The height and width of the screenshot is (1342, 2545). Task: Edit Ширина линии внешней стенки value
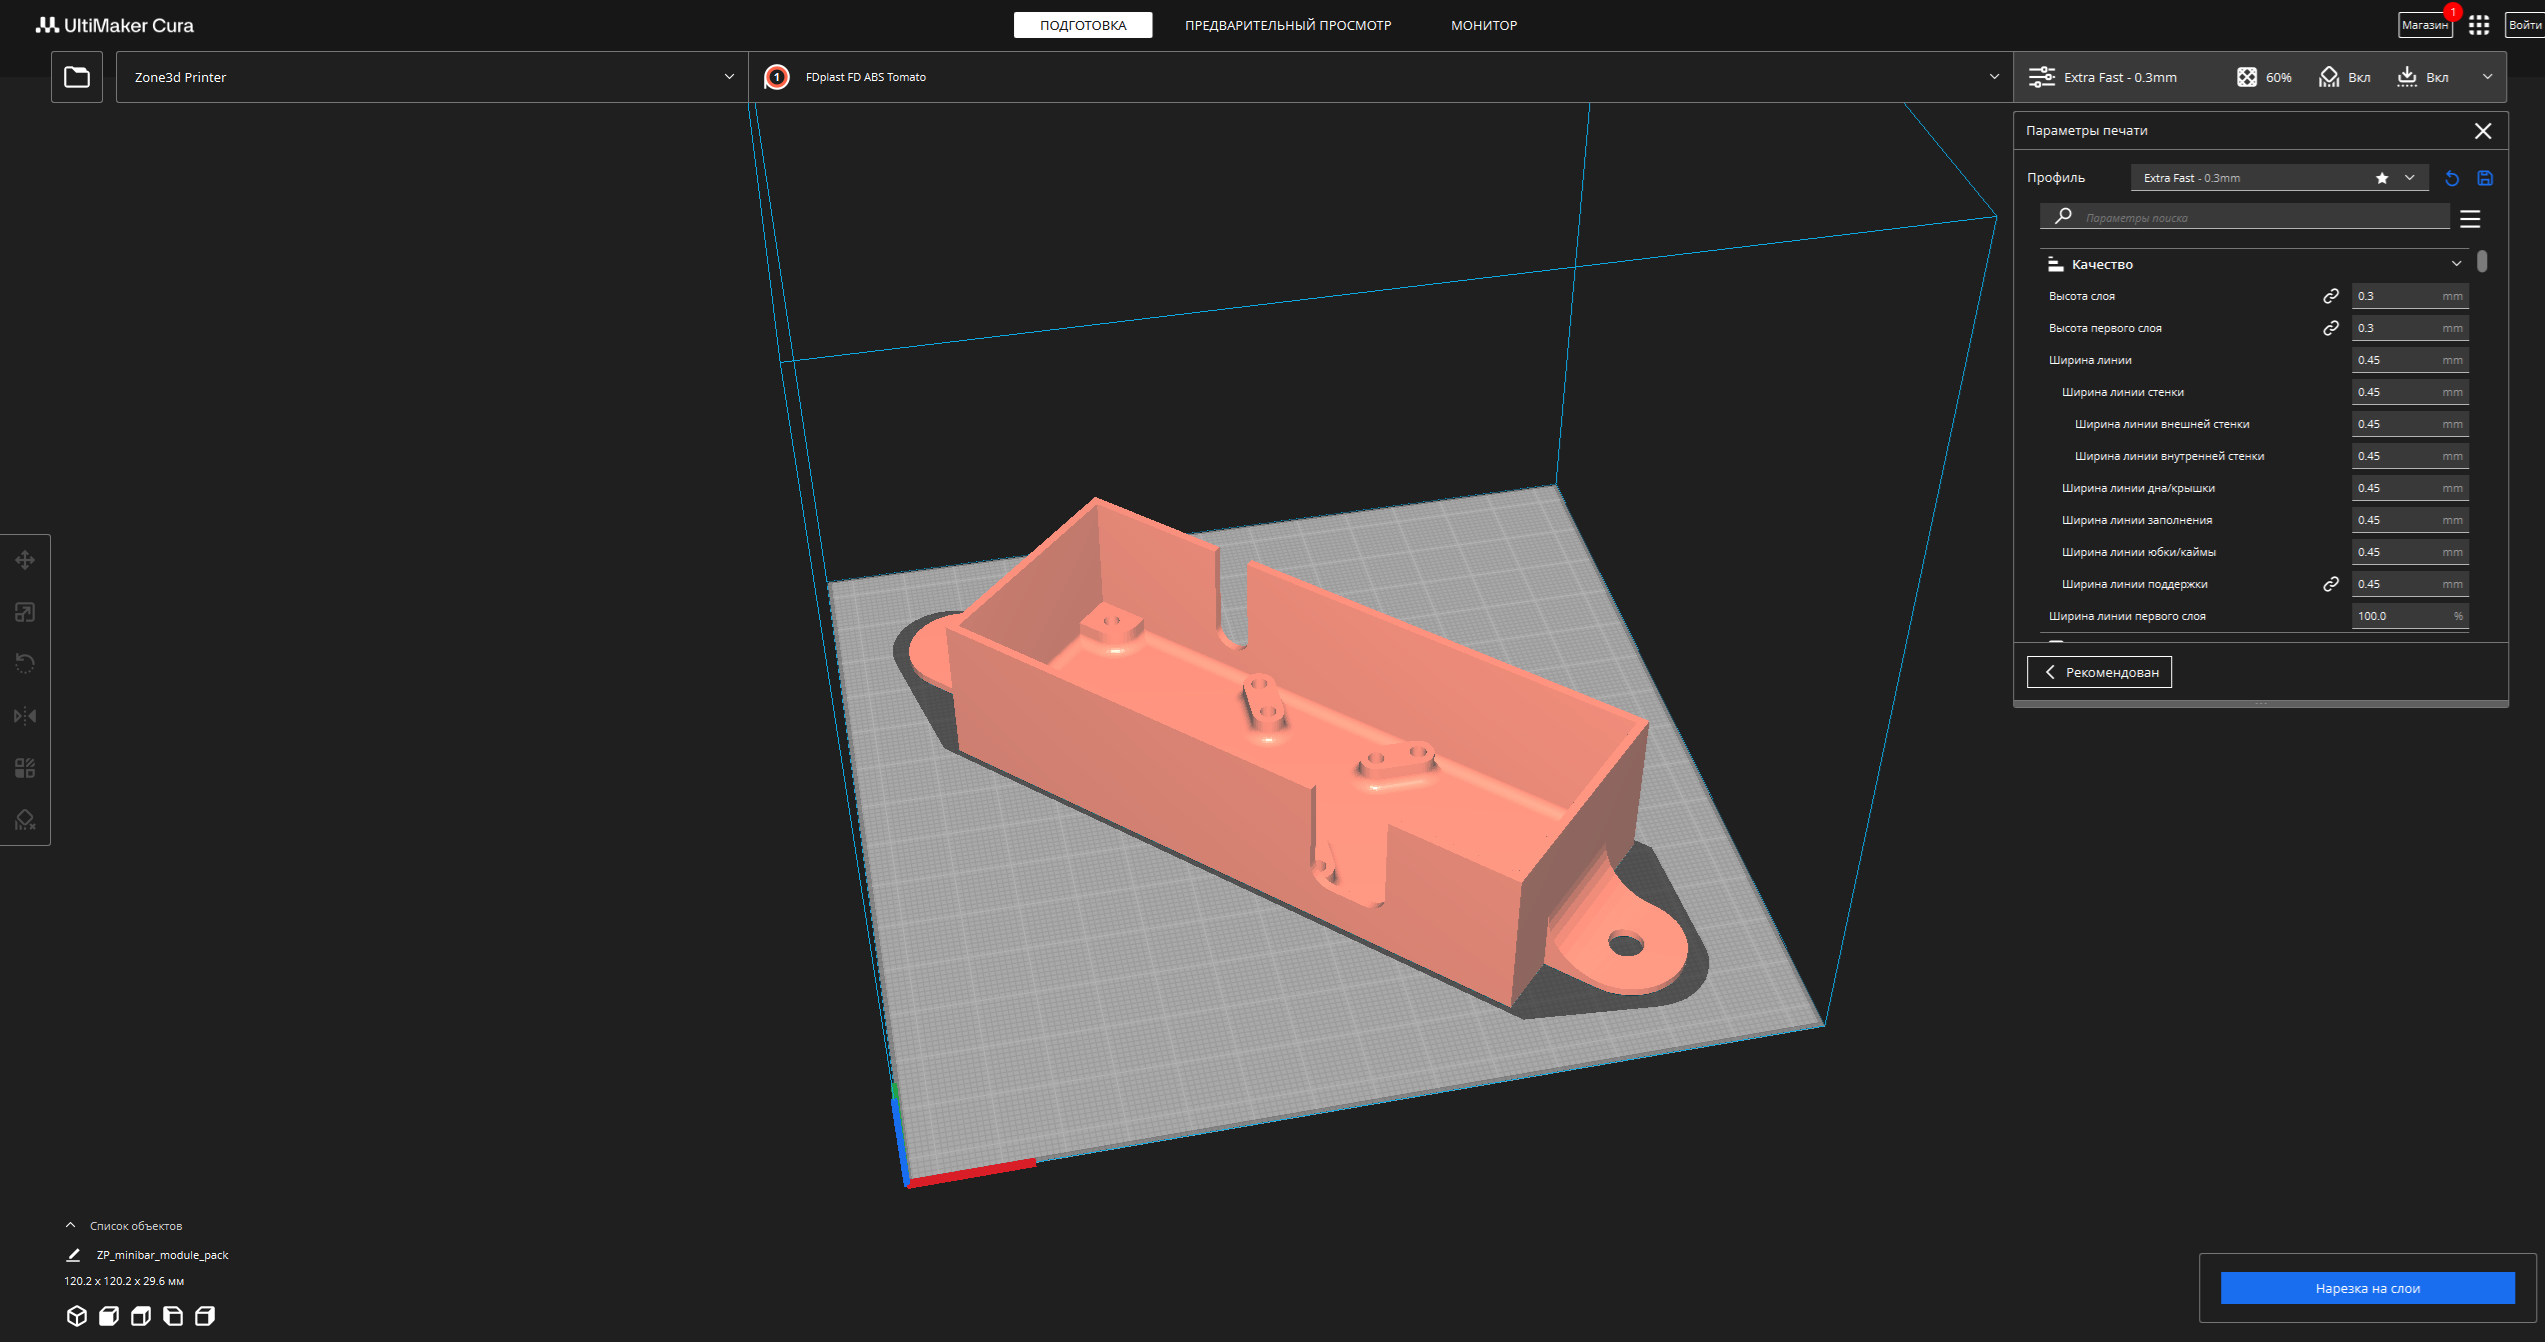click(x=2410, y=424)
